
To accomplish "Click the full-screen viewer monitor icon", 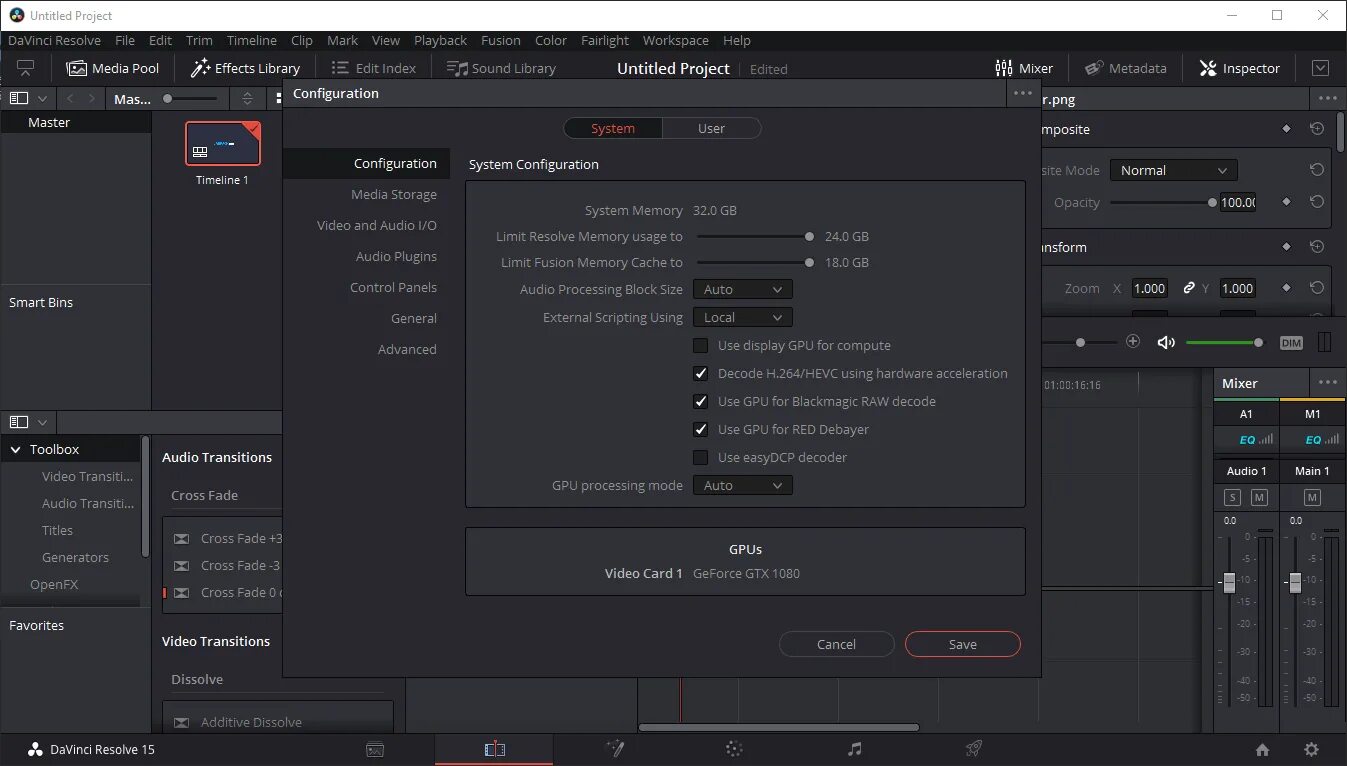I will pos(26,68).
